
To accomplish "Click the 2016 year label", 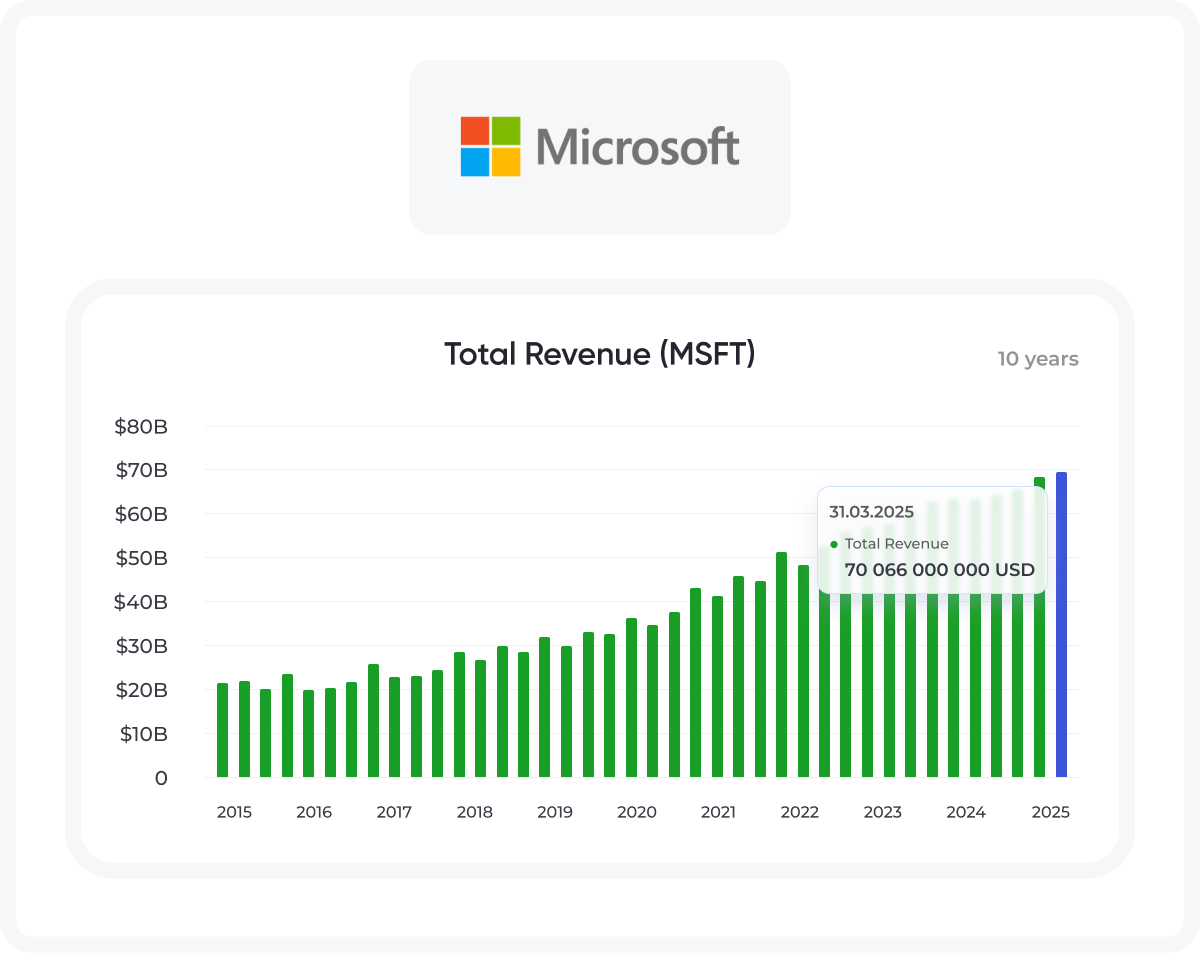I will pyautogui.click(x=314, y=812).
